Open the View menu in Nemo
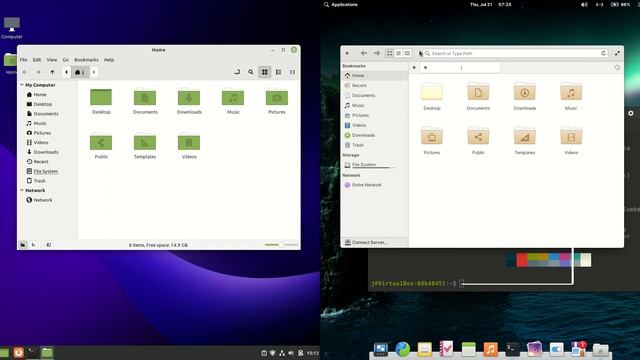The image size is (640, 360). pos(52,60)
